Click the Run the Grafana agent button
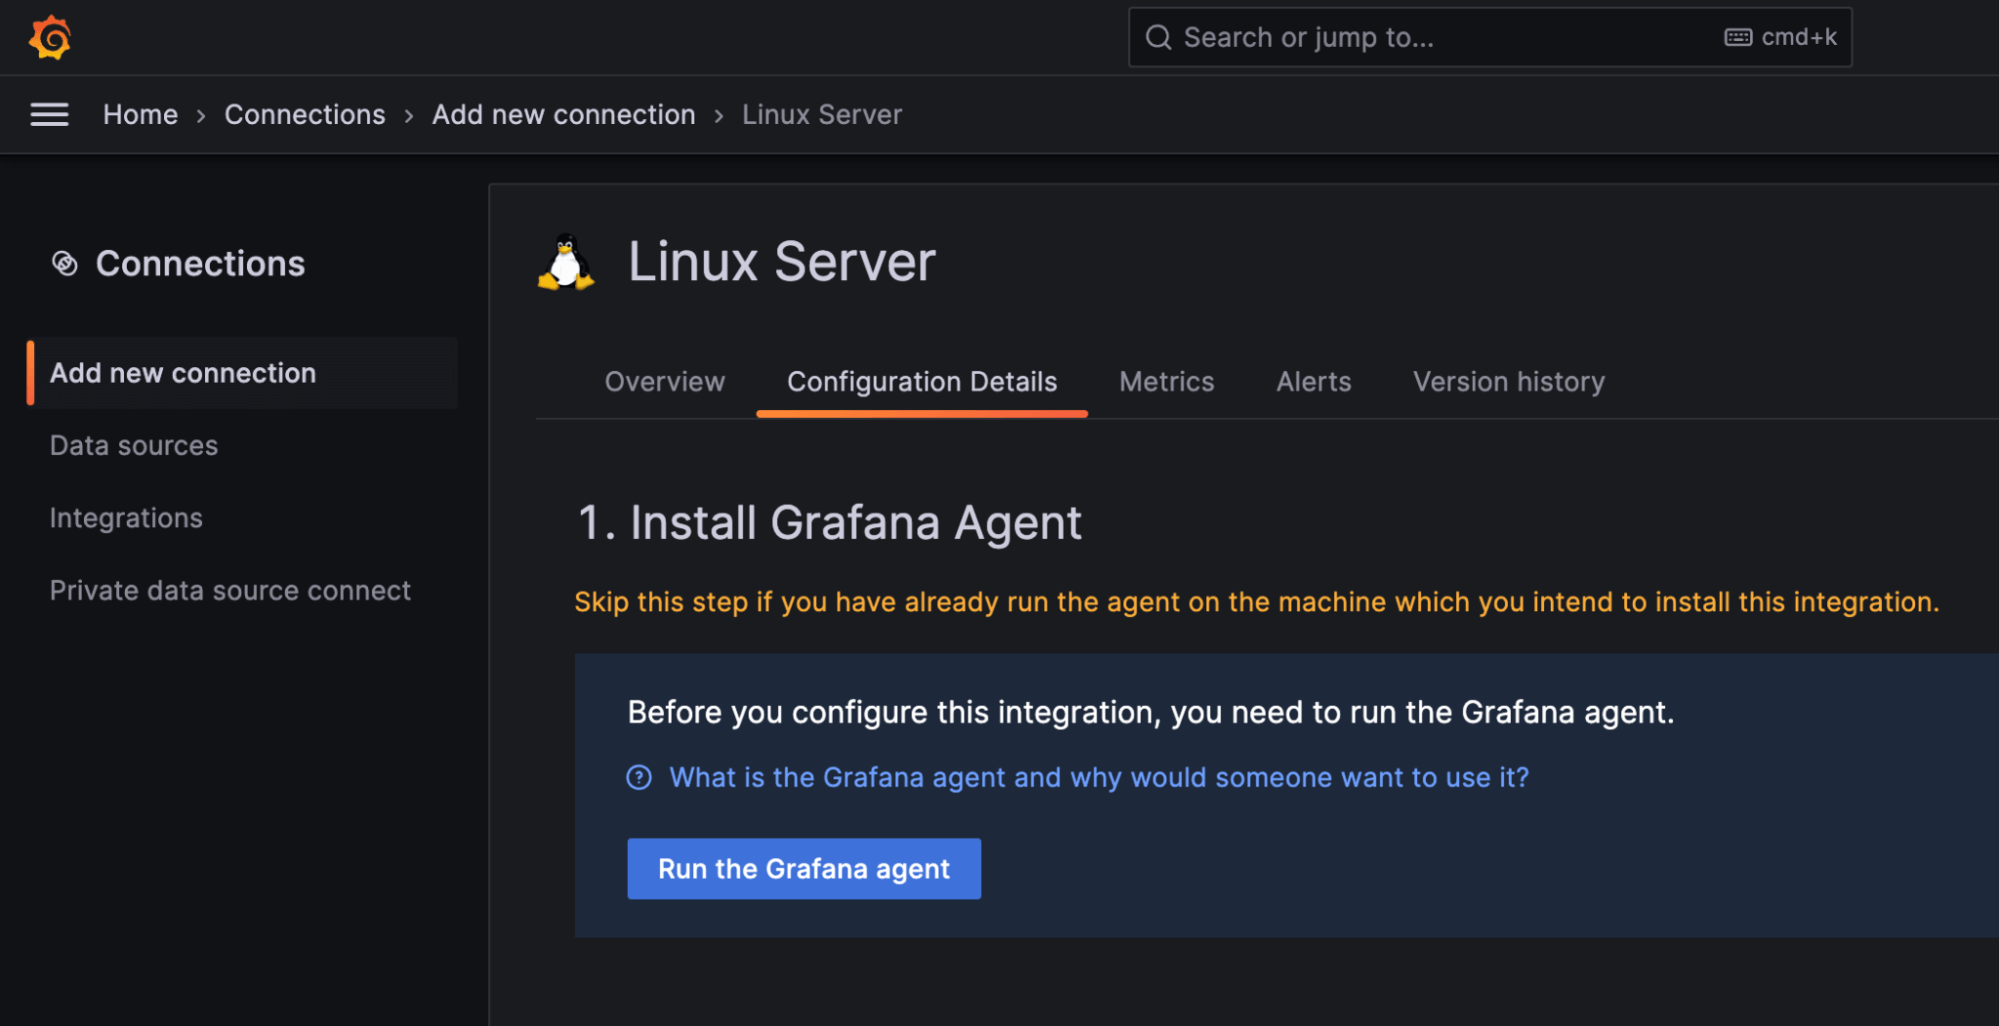 pyautogui.click(x=803, y=868)
